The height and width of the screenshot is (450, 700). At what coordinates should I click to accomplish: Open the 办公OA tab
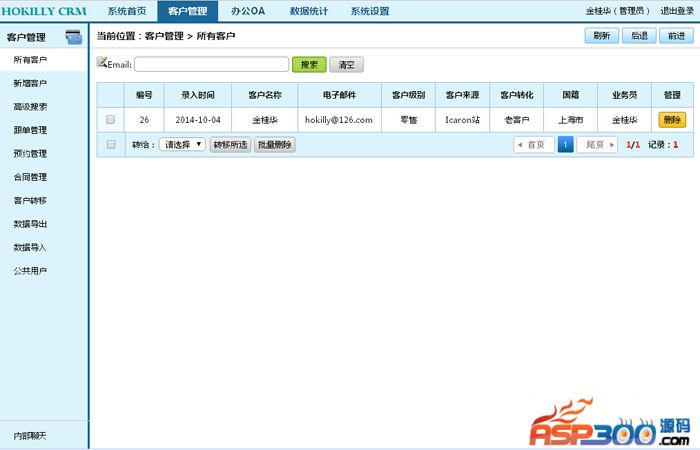(247, 11)
